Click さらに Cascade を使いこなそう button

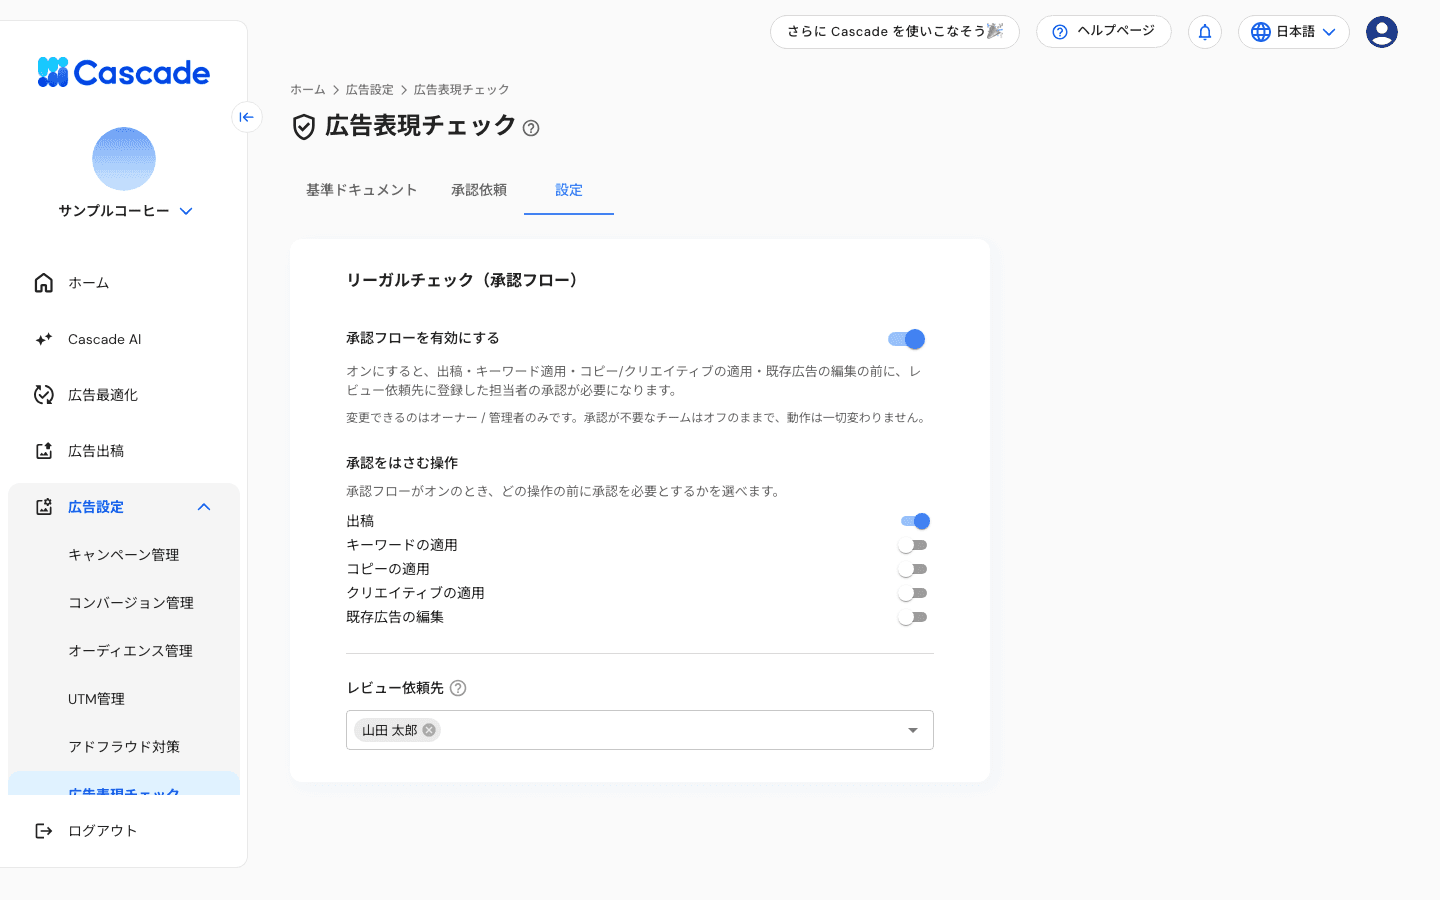click(x=895, y=32)
